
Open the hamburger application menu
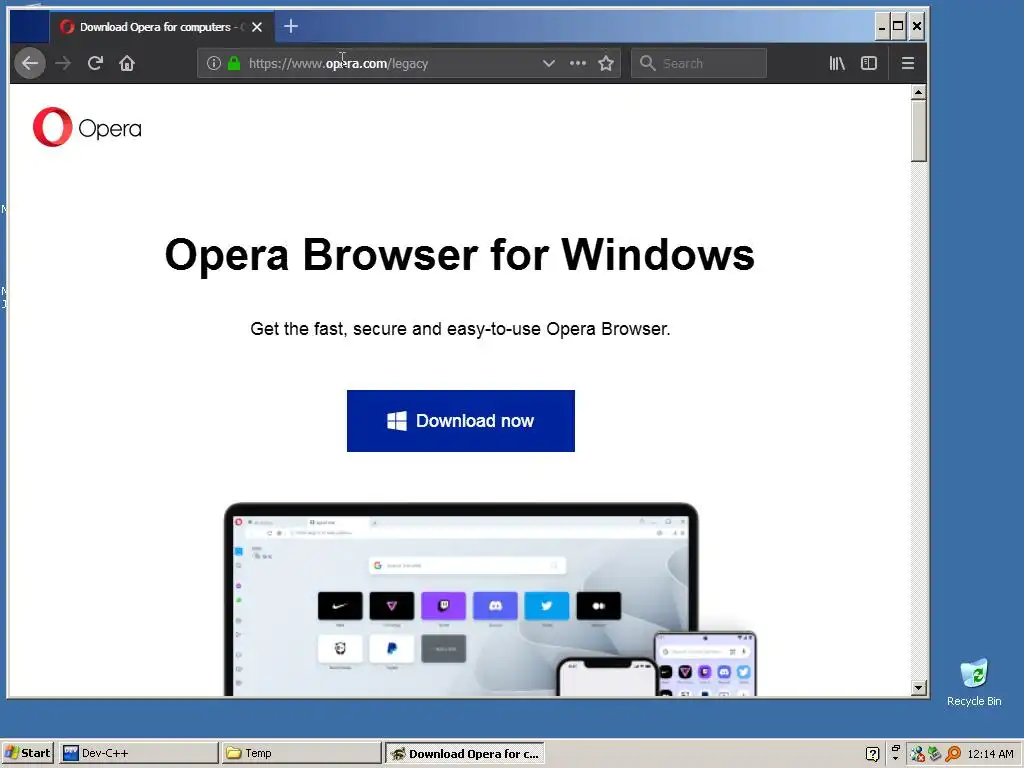(908, 63)
